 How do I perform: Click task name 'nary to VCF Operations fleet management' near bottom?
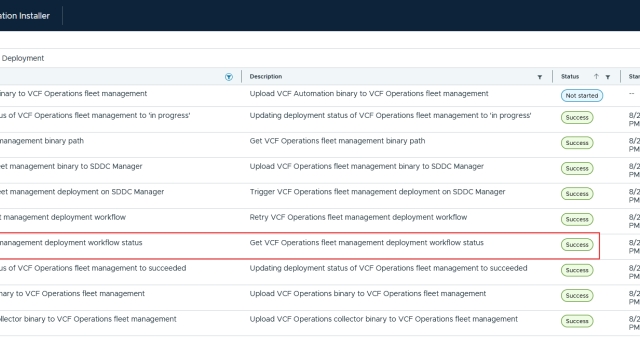click(72, 293)
